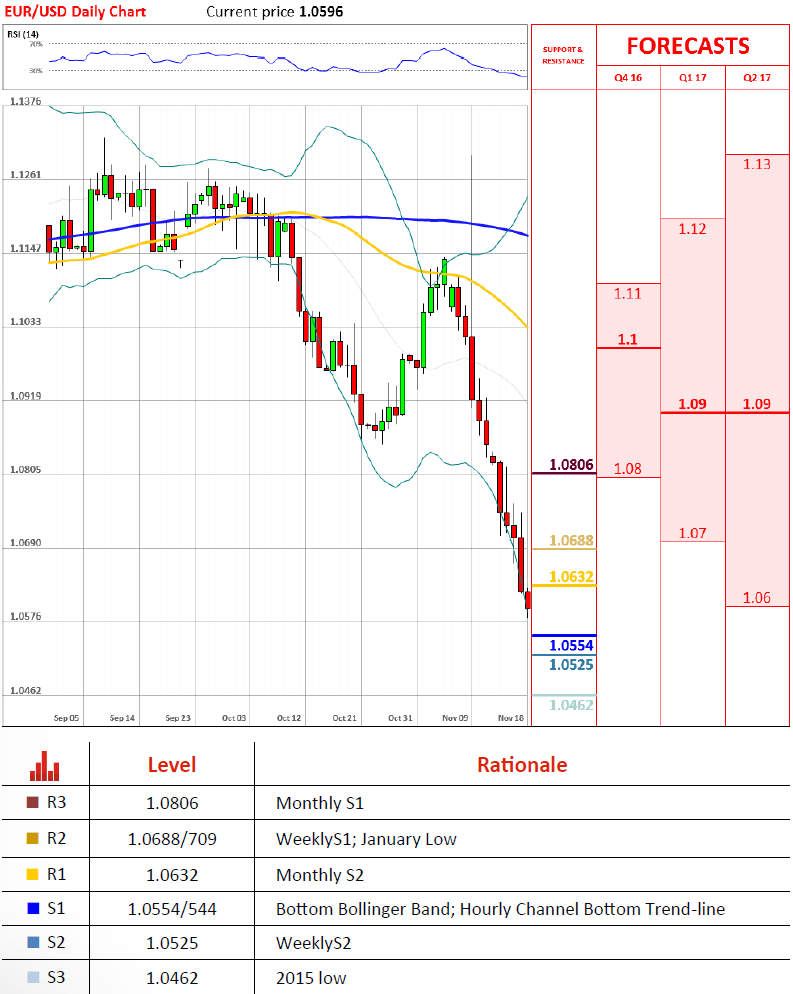The height and width of the screenshot is (994, 793).
Task: Click the FORECASTS heading
Action: tap(688, 46)
